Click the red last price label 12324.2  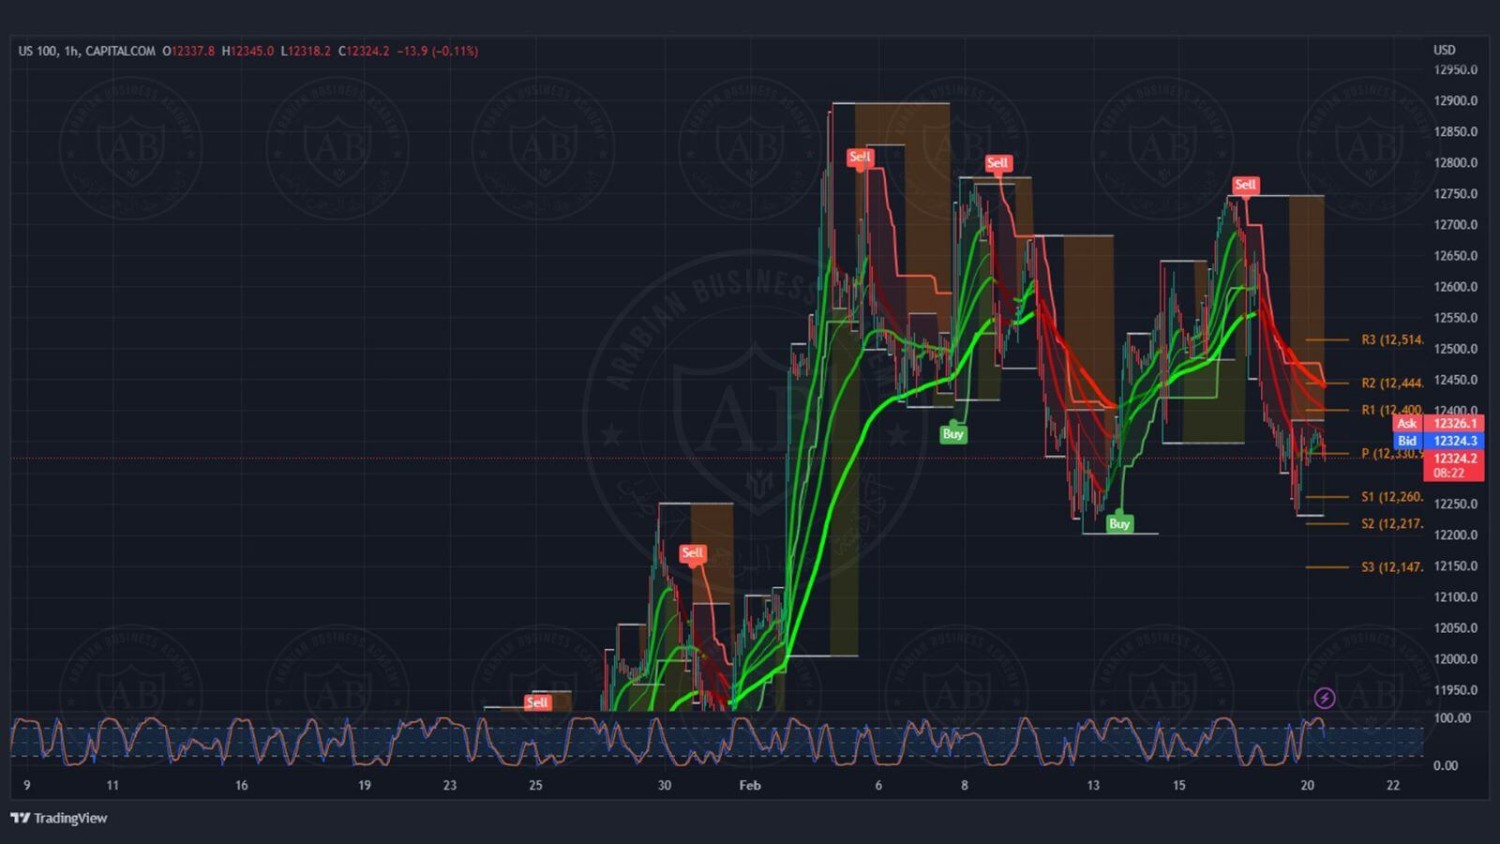(1453, 458)
